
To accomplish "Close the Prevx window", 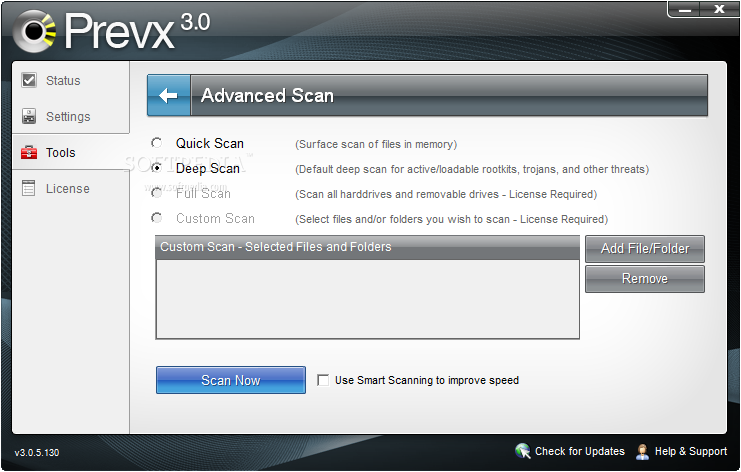I will coord(719,9).
